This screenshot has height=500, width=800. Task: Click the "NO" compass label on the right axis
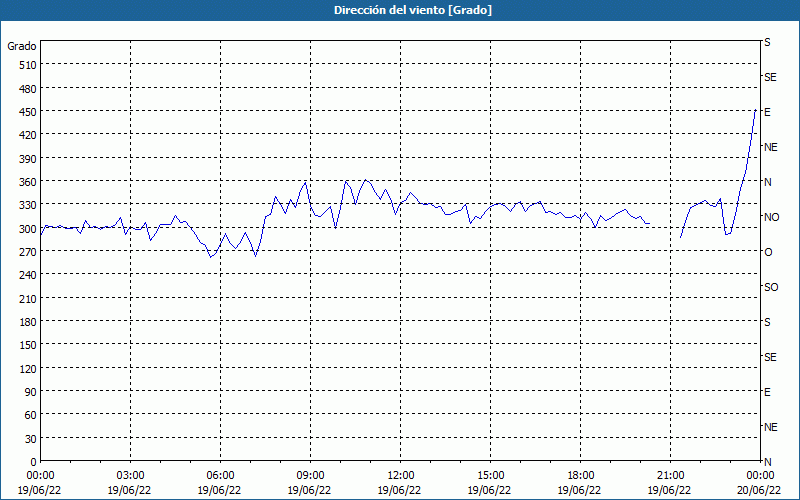point(771,217)
